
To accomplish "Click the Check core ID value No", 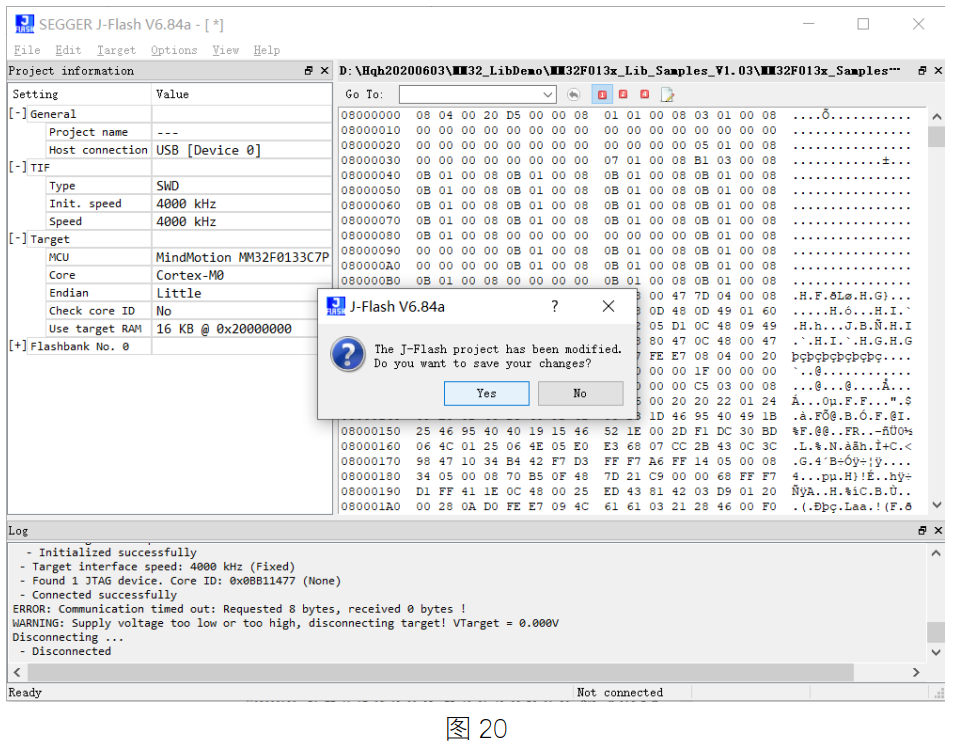I will click(164, 311).
